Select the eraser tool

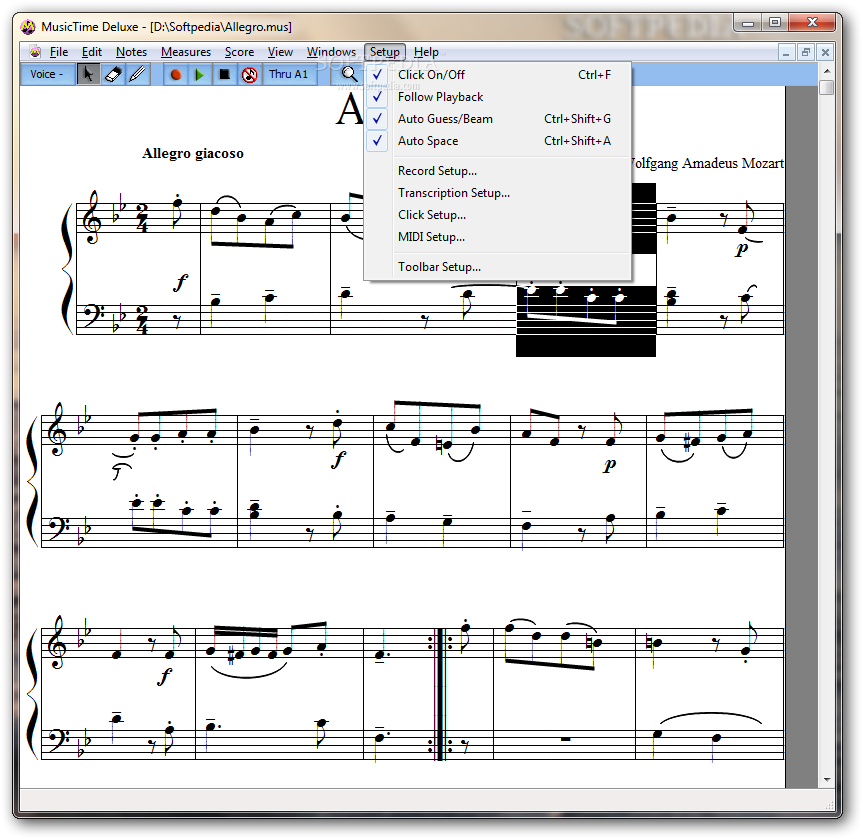coord(113,74)
